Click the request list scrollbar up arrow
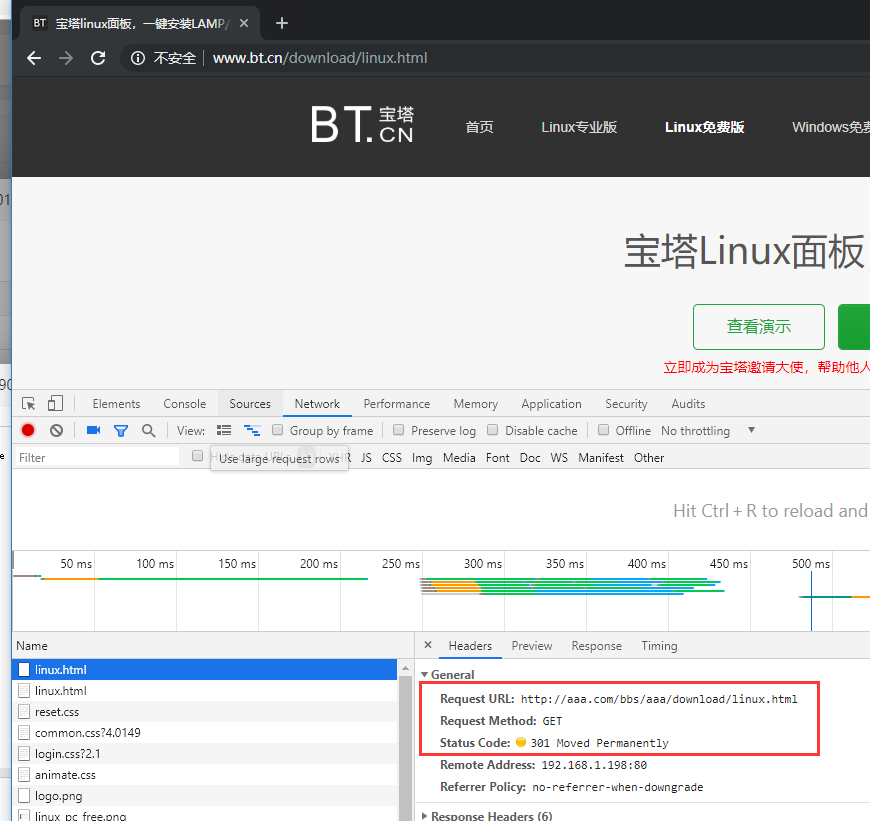Viewport: 870px width, 821px height. click(x=405, y=668)
